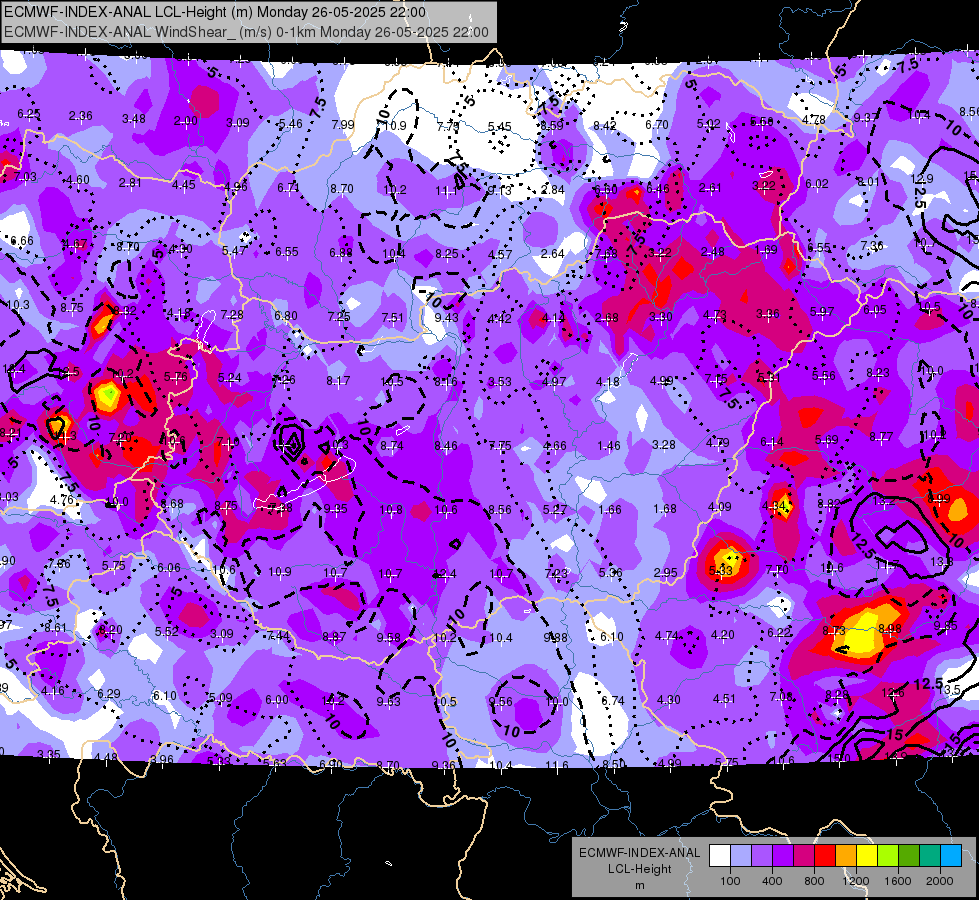Click the wind shear value 4.57
Viewport: 979px width, 900px height.
coord(500,254)
